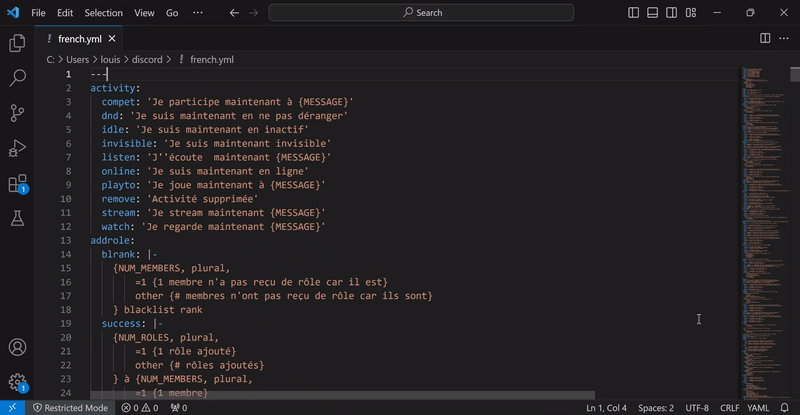Click the VS Code logo icon

point(13,12)
